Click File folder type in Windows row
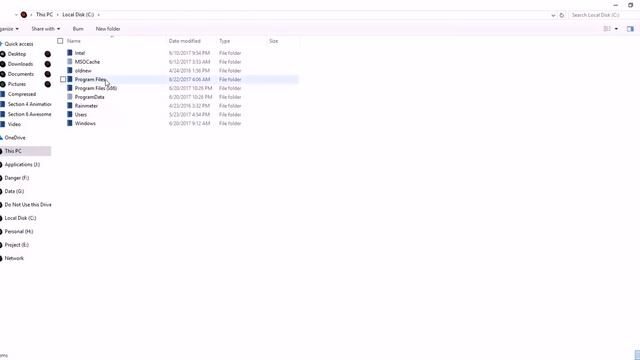 (x=230, y=123)
